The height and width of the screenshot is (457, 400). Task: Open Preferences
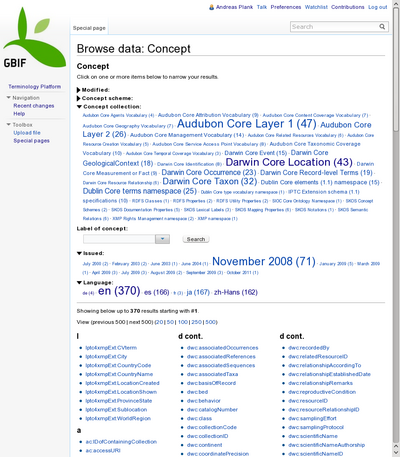(286, 7)
